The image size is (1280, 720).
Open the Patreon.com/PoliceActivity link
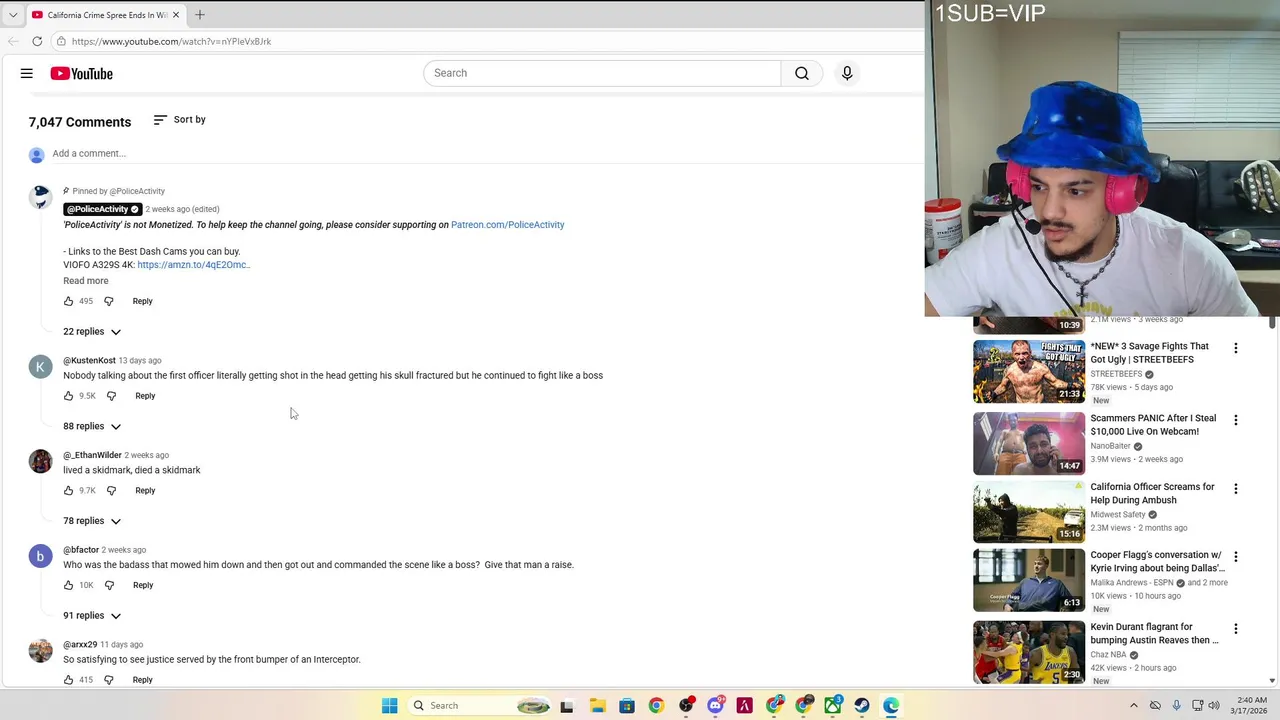[x=507, y=225]
